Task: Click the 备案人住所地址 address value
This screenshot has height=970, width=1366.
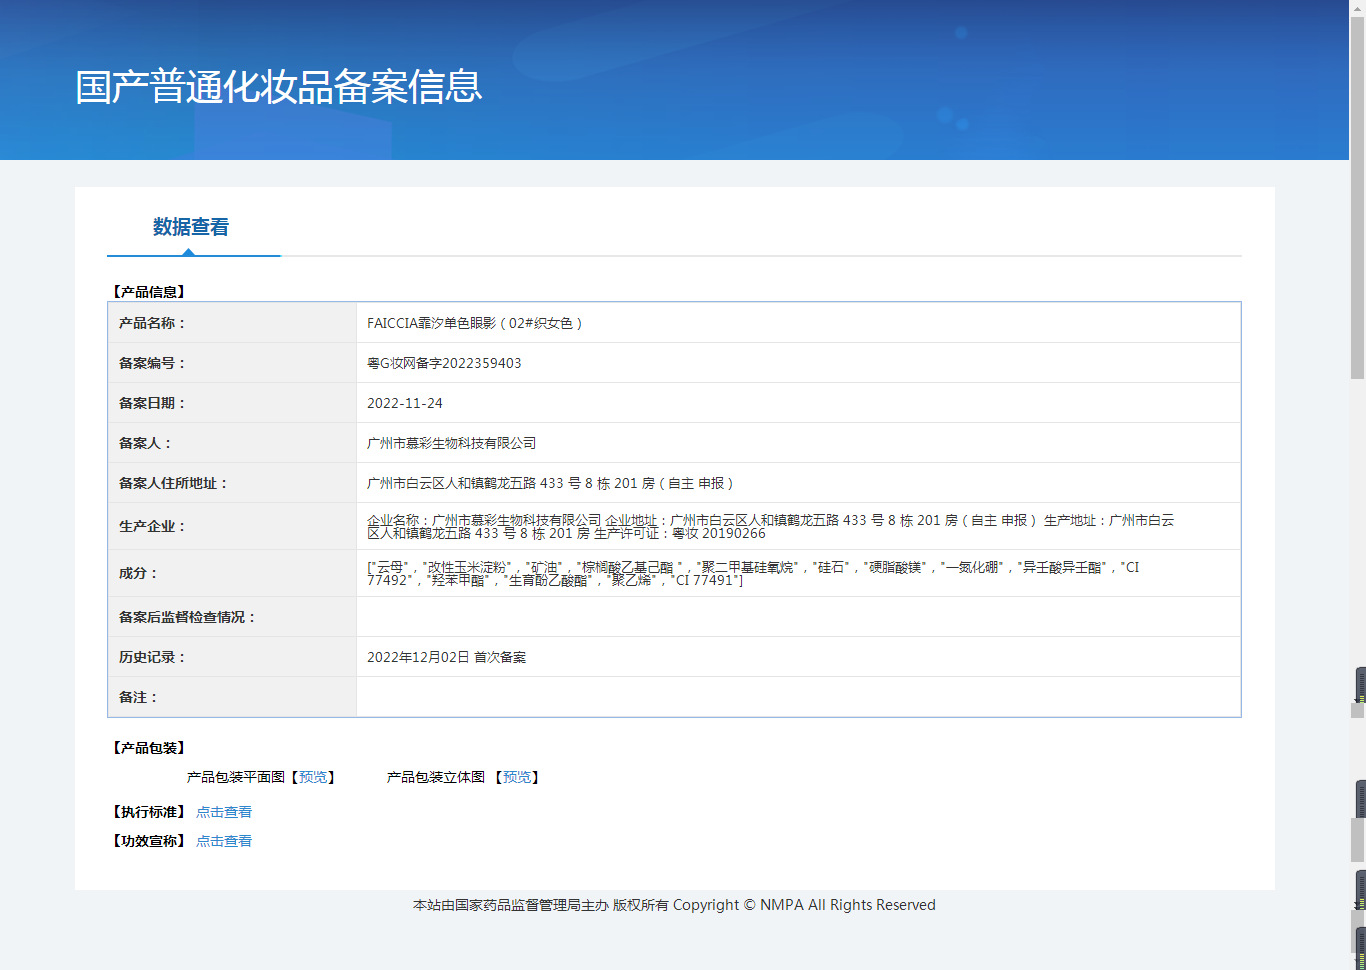Action: coord(552,483)
